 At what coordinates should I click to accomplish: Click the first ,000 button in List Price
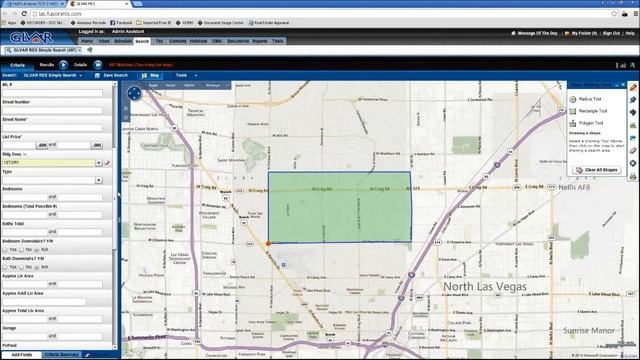point(42,145)
